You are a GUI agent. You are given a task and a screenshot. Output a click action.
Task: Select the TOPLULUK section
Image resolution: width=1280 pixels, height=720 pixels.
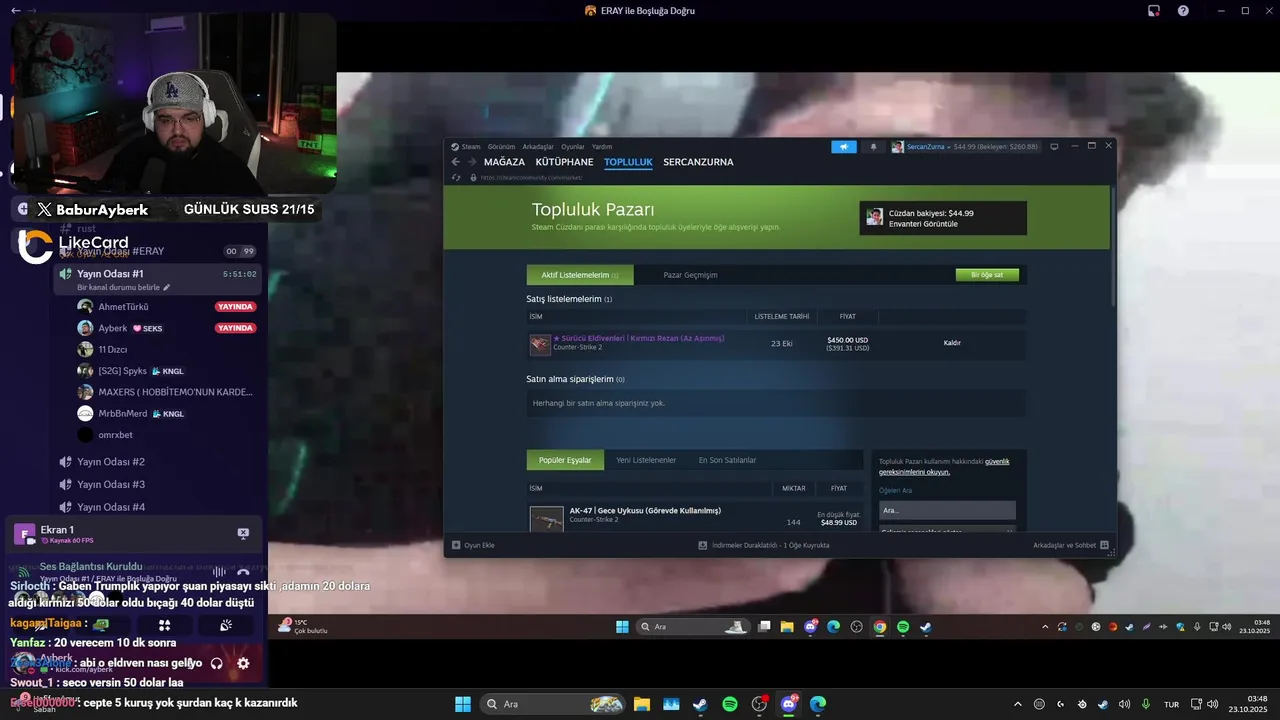pyautogui.click(x=628, y=162)
